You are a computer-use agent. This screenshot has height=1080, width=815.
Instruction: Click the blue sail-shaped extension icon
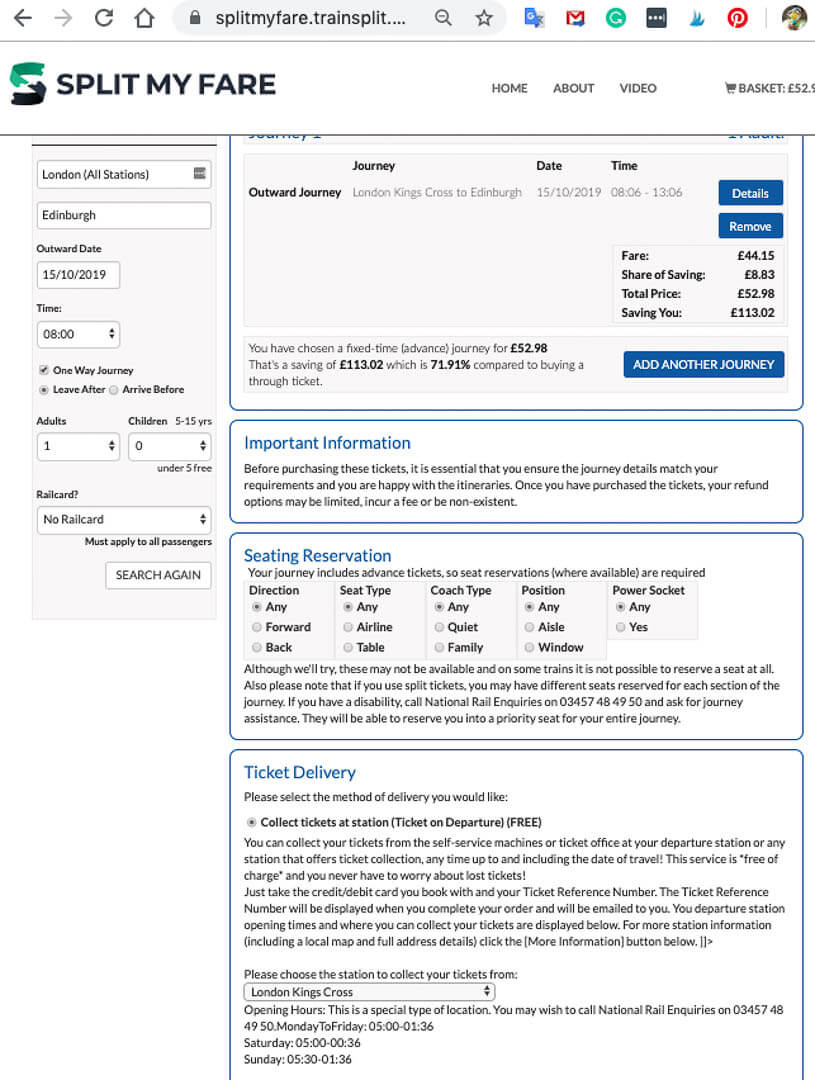[697, 18]
